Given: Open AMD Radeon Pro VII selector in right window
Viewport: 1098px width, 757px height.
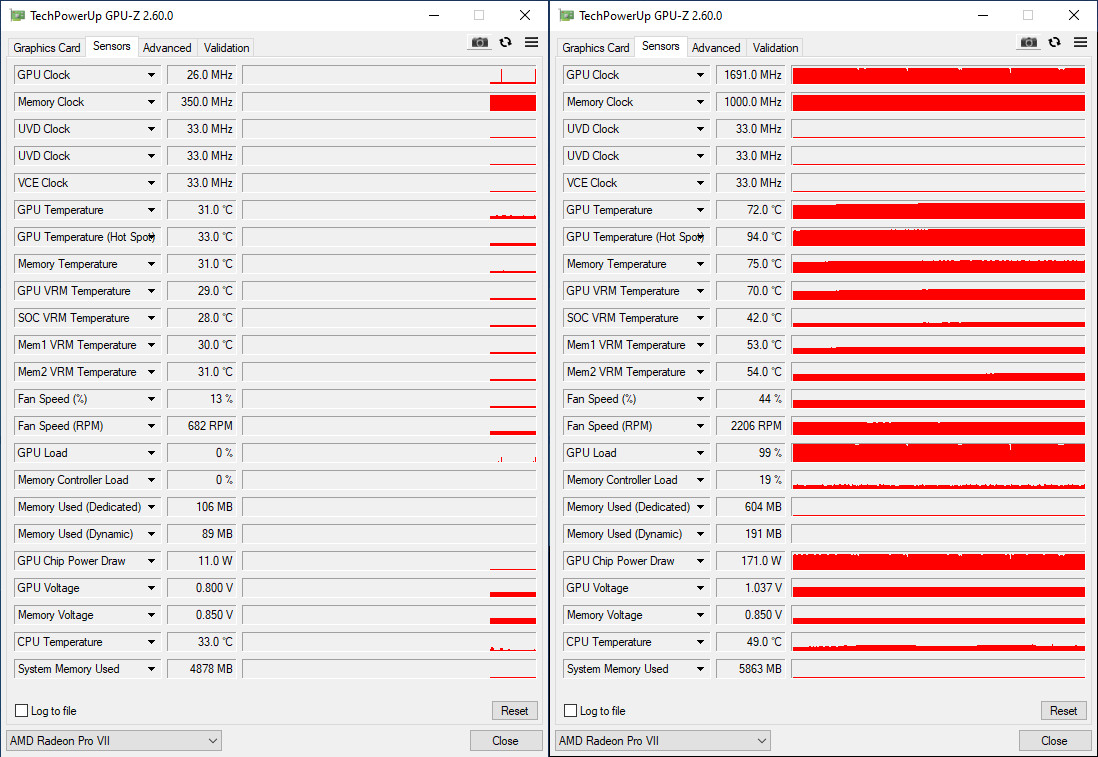Looking at the screenshot, I should (x=663, y=741).
